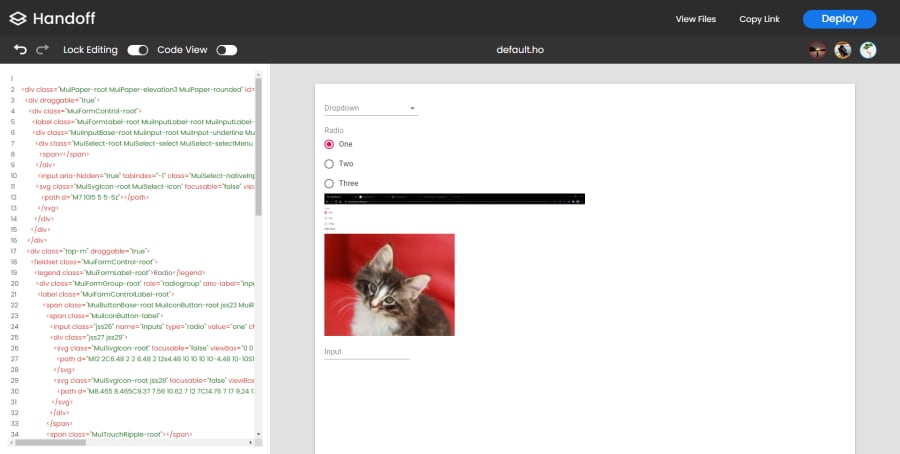Viewport: 900px width, 454px height.
Task: Click the code panel vertical scrollbar
Action: point(258,146)
